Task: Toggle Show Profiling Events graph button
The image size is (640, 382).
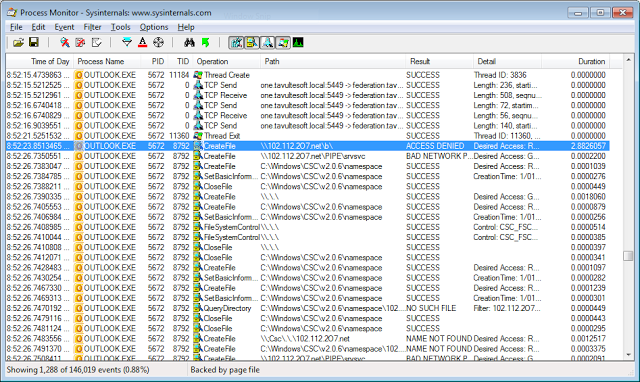Action: 298,42
